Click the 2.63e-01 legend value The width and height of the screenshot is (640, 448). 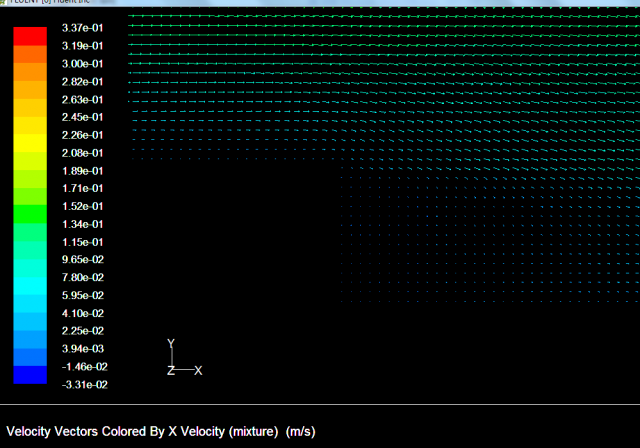(83, 99)
